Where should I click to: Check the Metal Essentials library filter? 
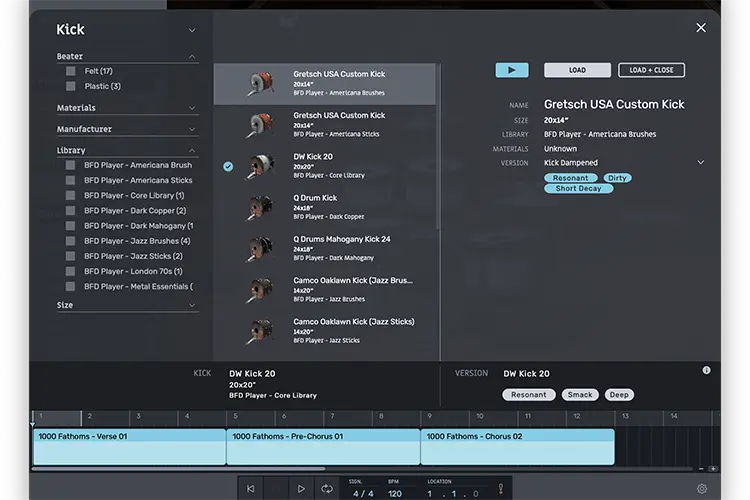[x=70, y=286]
